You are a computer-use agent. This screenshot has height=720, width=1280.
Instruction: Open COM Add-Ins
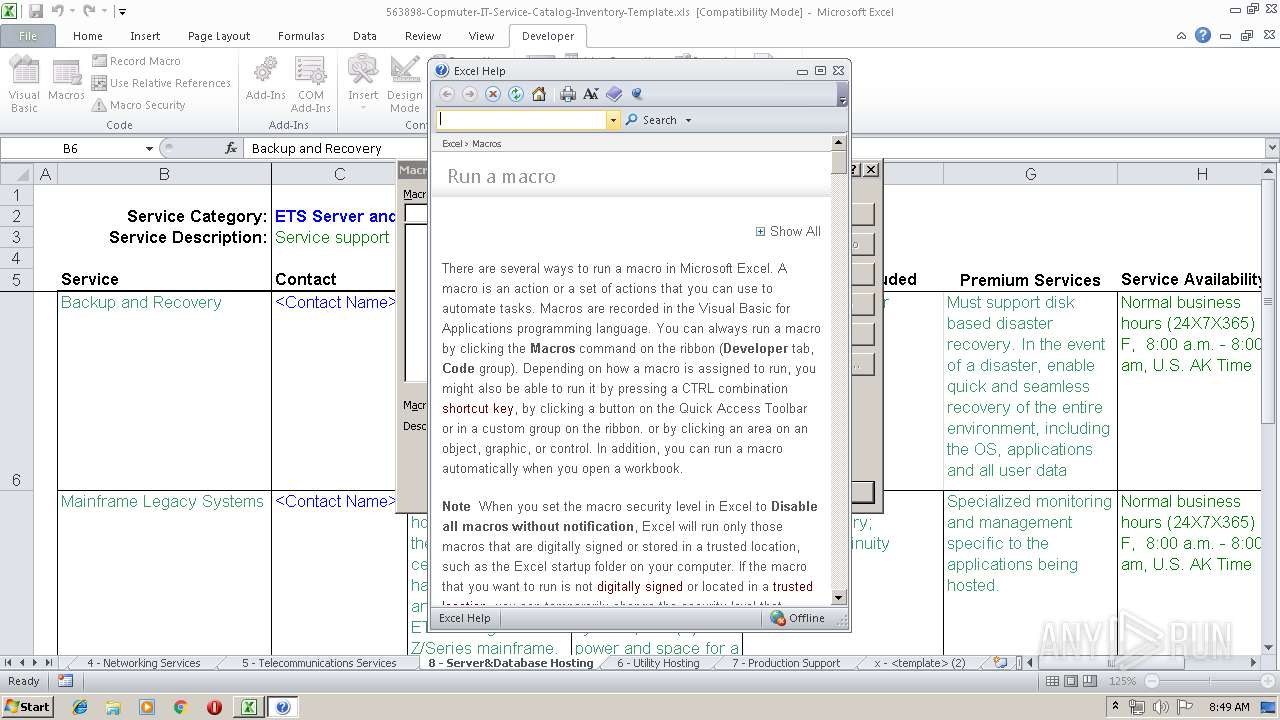[x=310, y=85]
